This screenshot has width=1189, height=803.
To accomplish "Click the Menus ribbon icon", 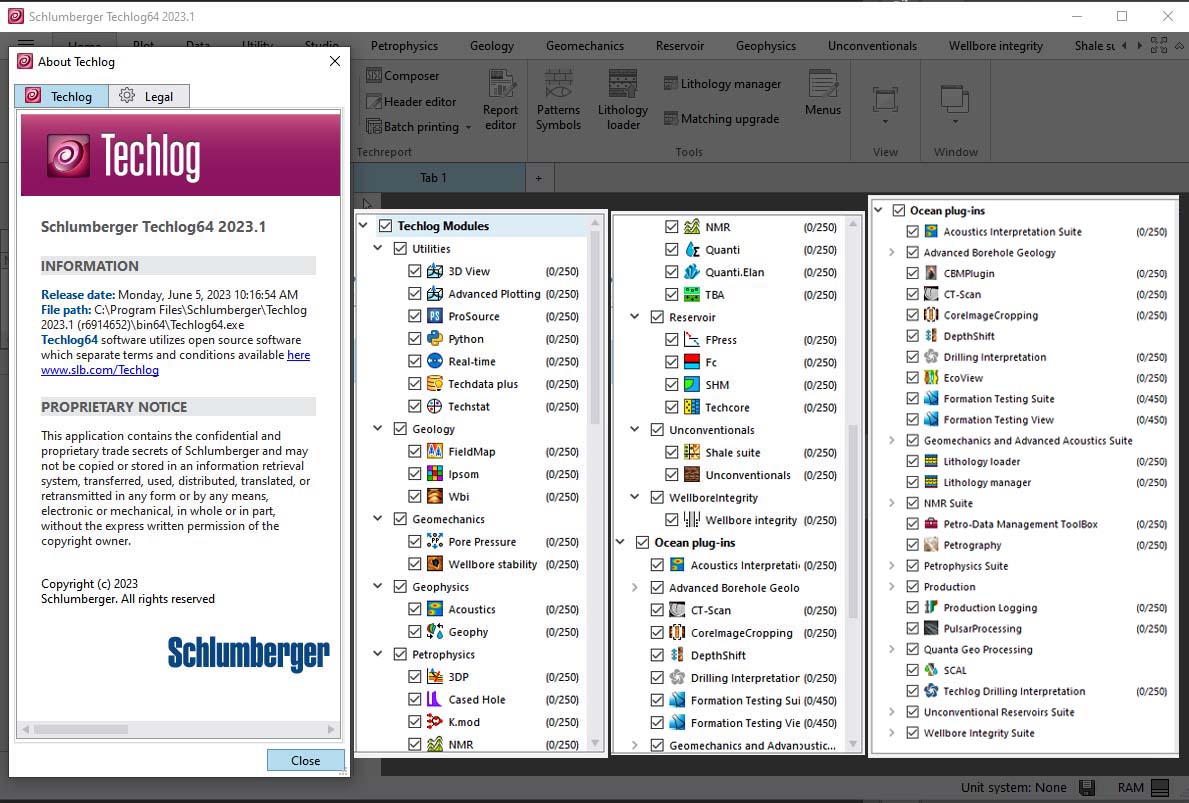I will (x=823, y=93).
